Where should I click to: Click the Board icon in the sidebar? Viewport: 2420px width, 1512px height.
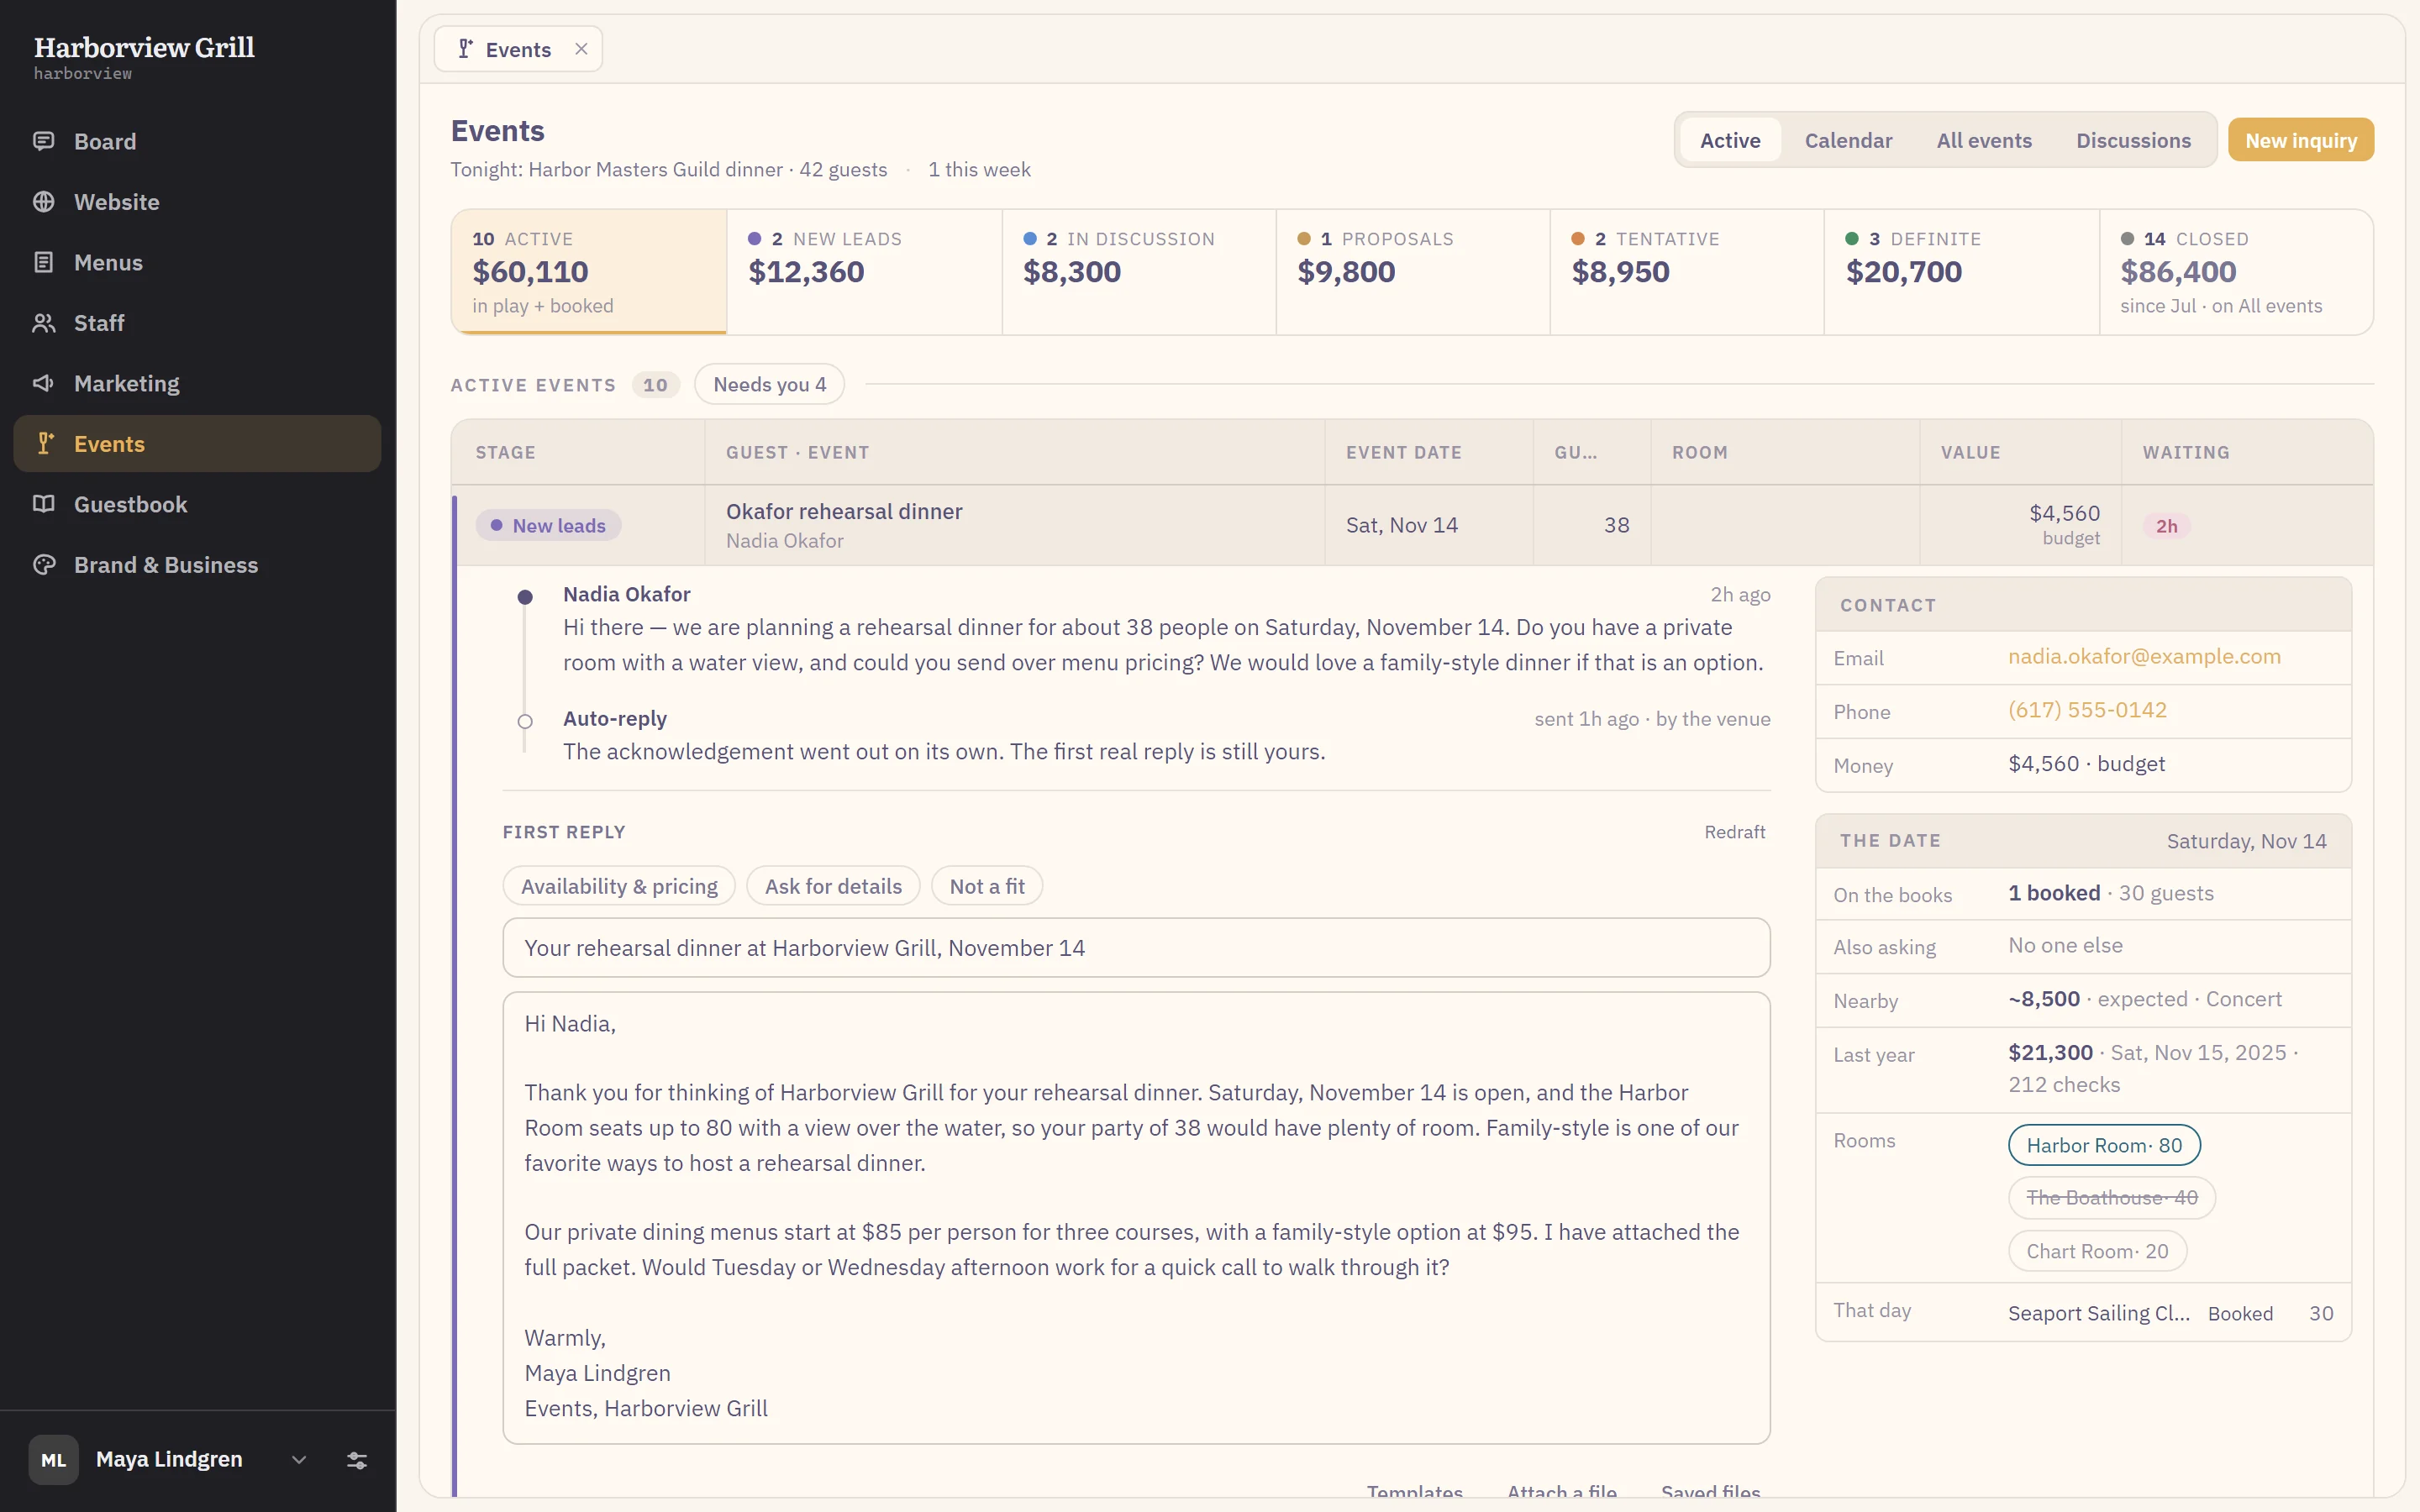pos(43,141)
